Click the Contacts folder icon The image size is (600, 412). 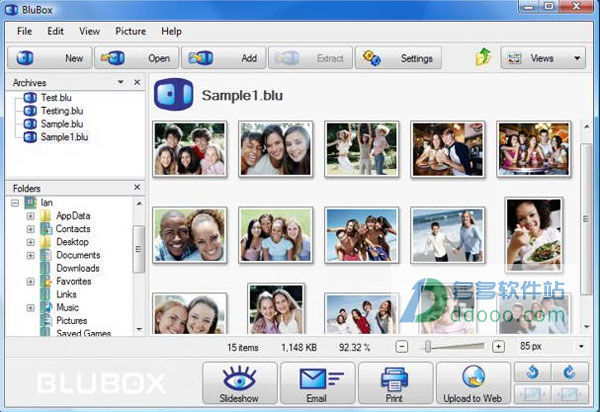coord(46,229)
